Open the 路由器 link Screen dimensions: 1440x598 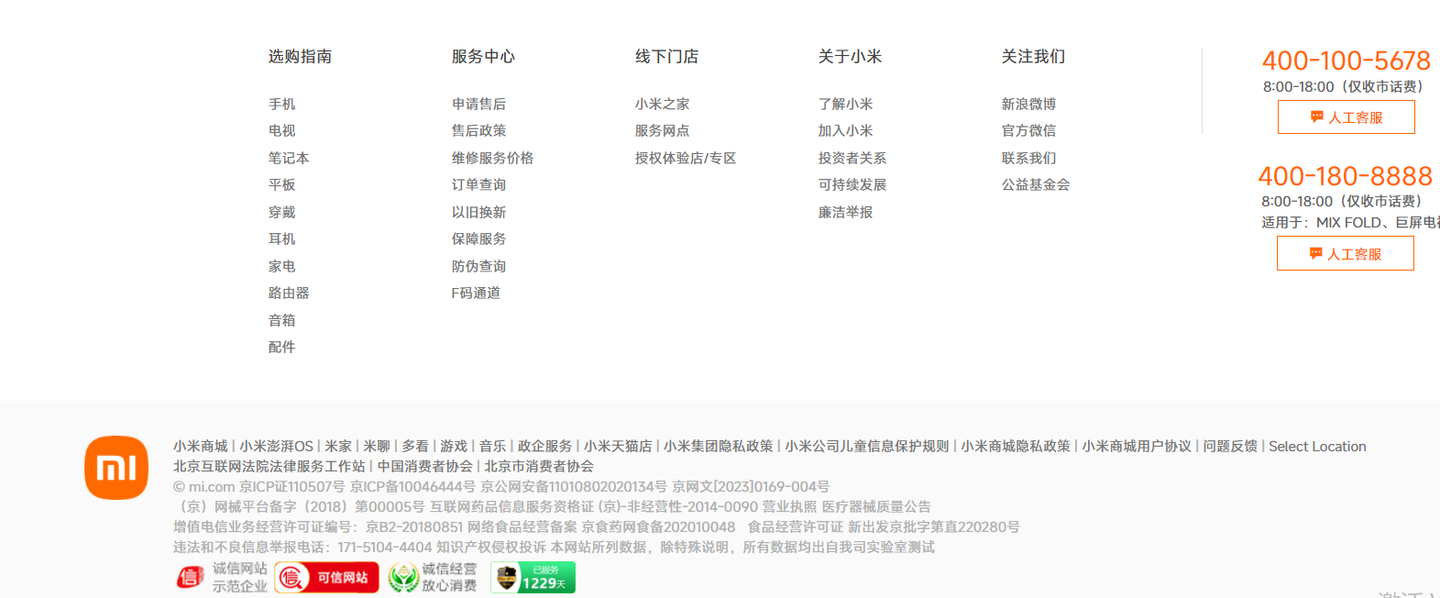pyautogui.click(x=289, y=293)
